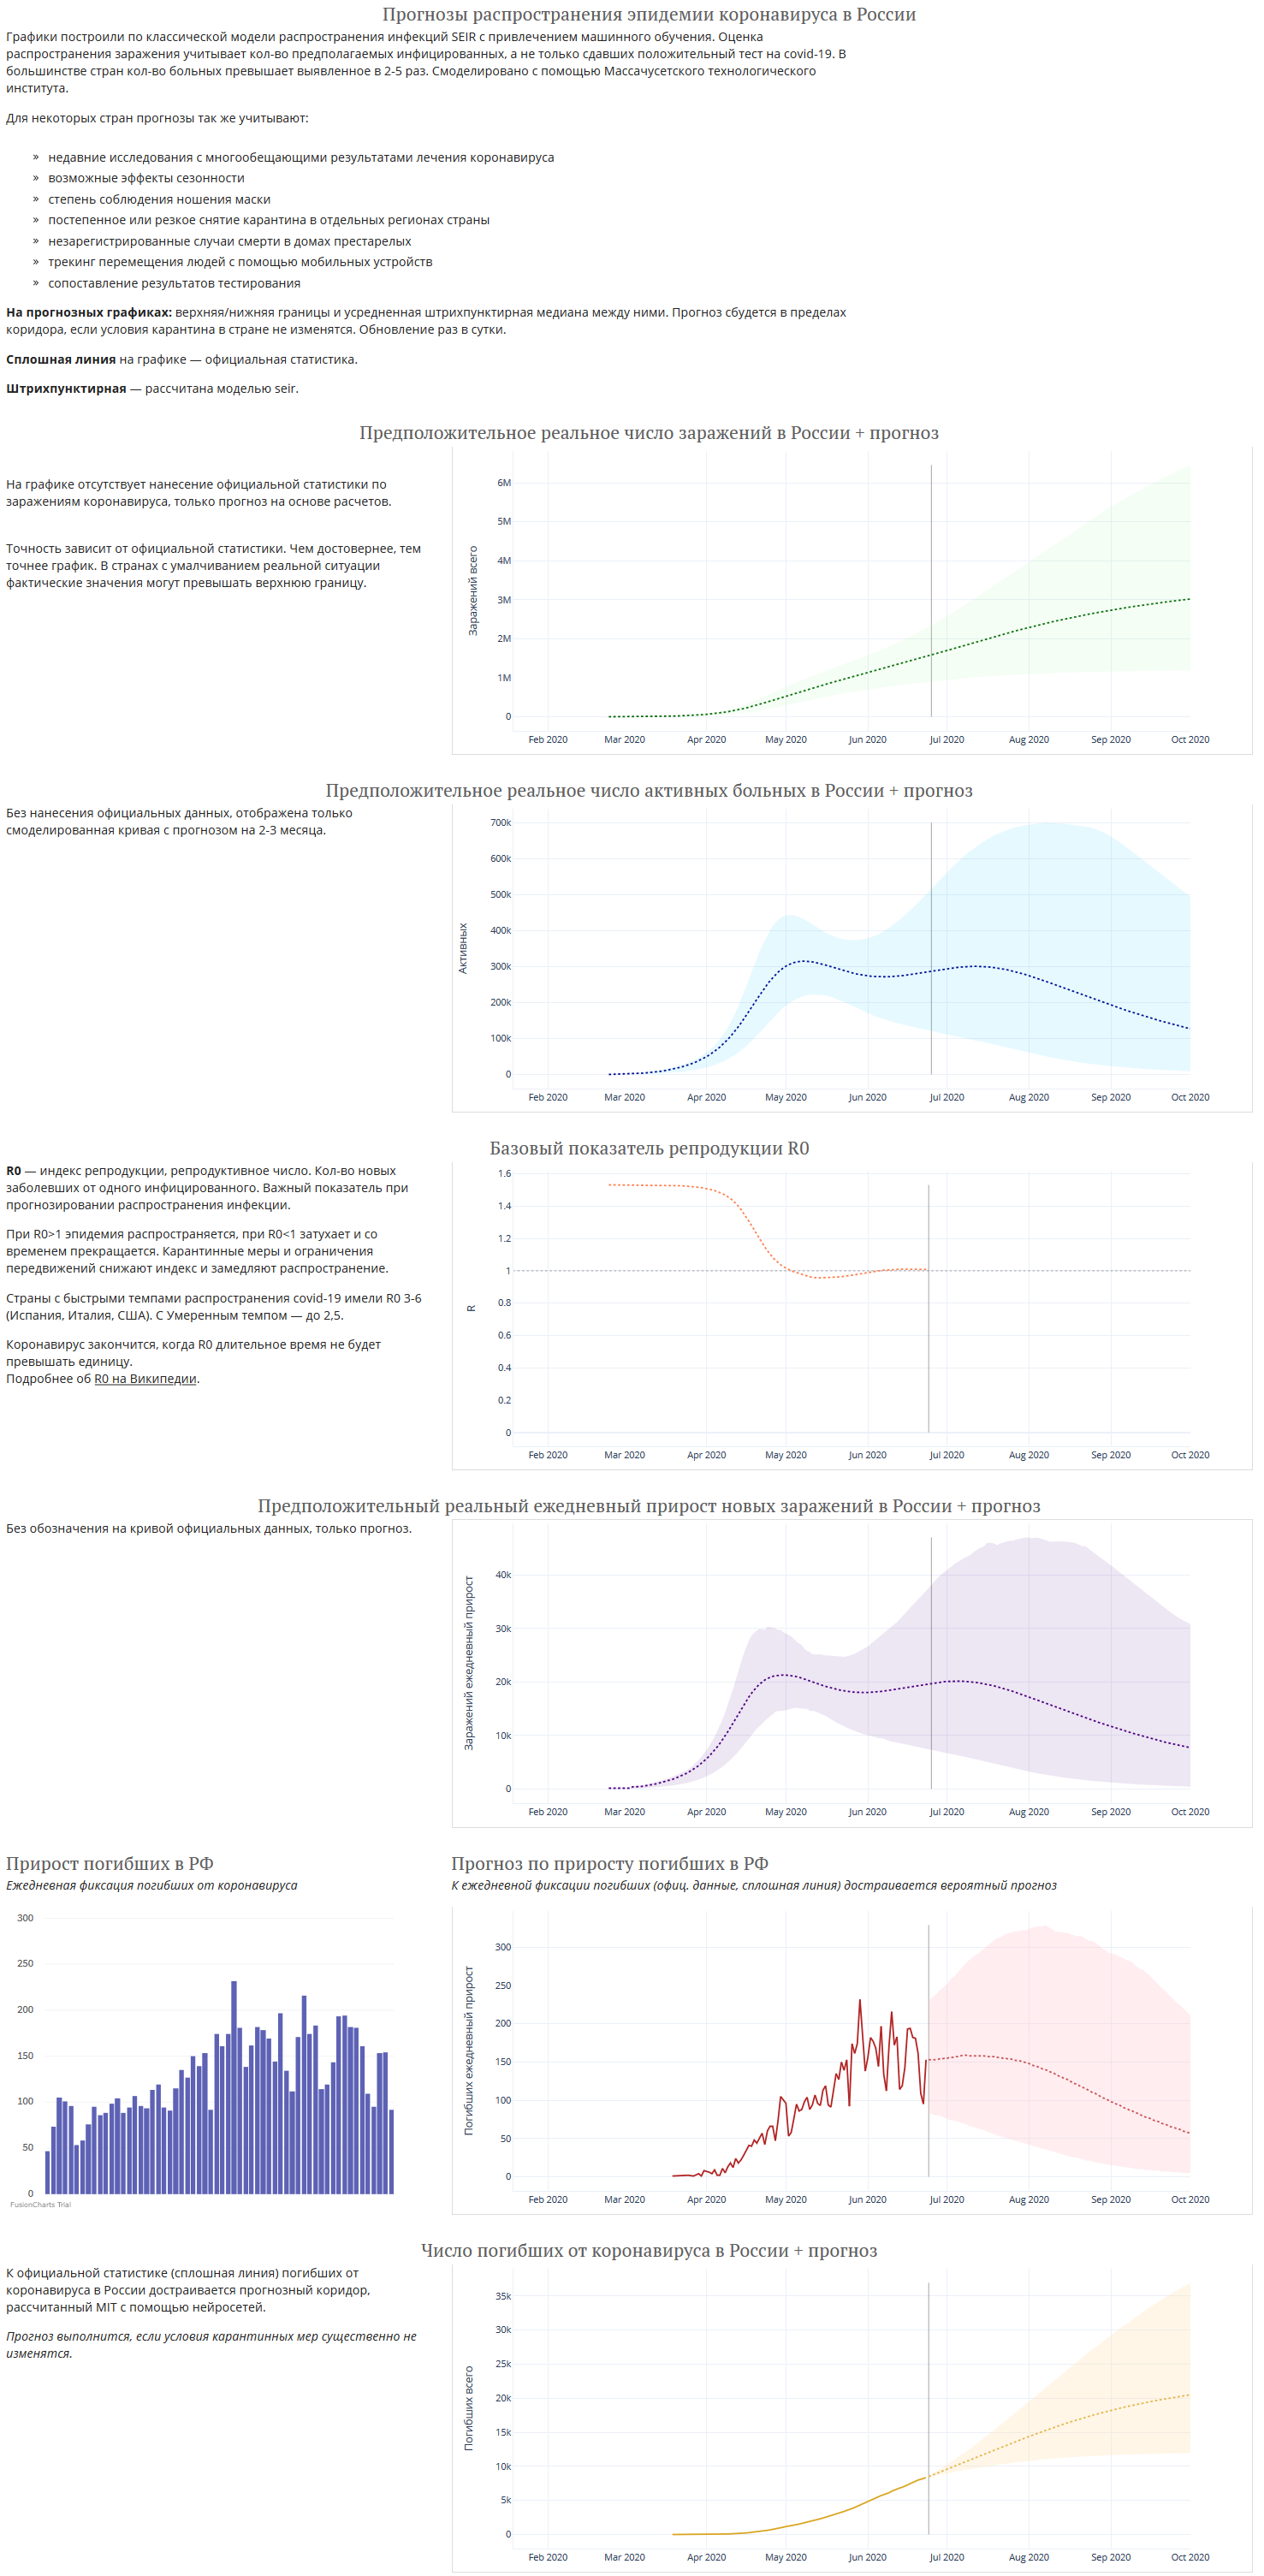Click tallest bar in Прирост погибших chart
Viewport: 1264px width, 2576px height.
click(234, 2087)
